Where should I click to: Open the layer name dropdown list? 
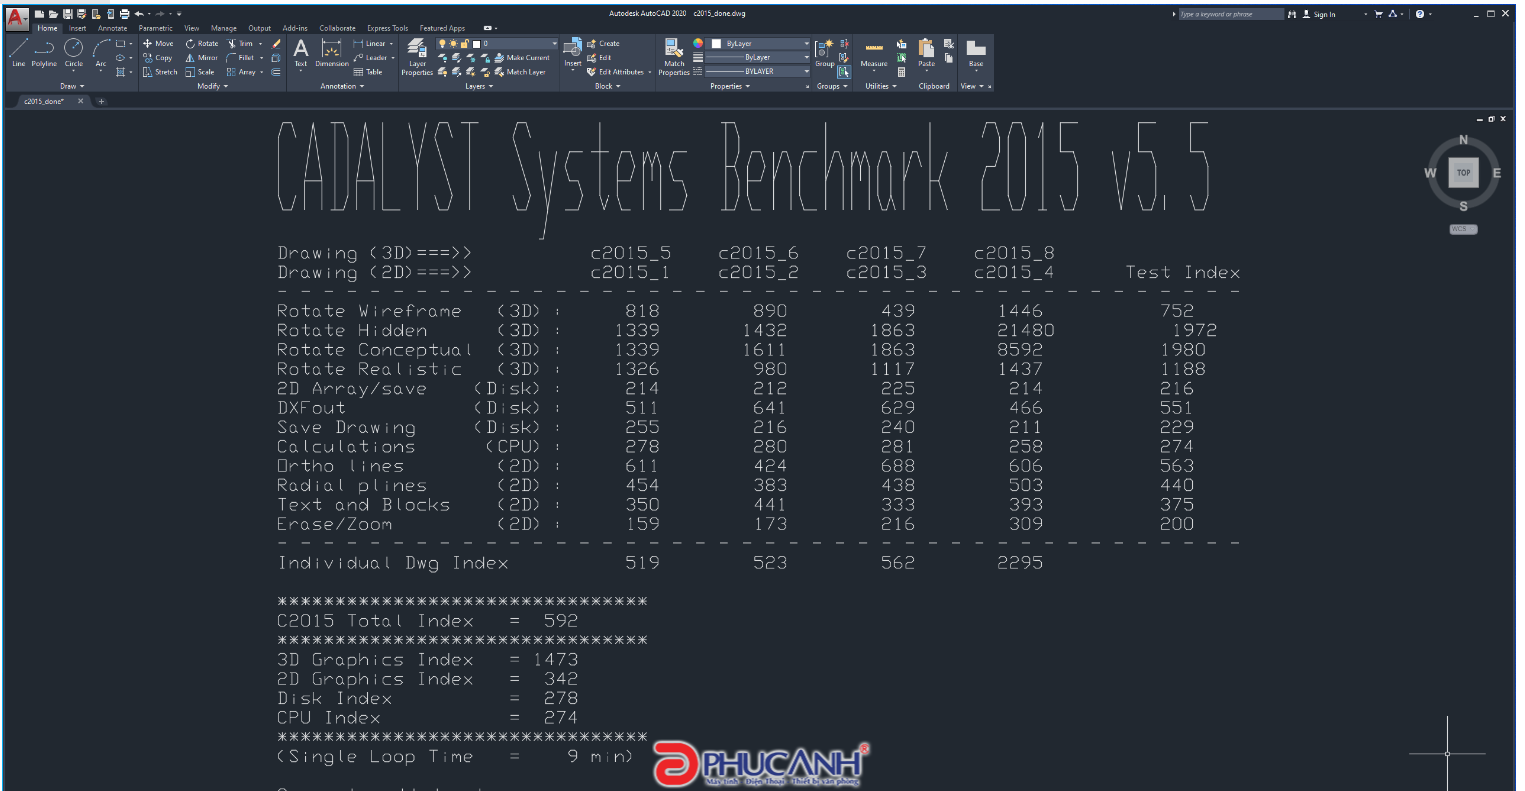click(x=556, y=44)
